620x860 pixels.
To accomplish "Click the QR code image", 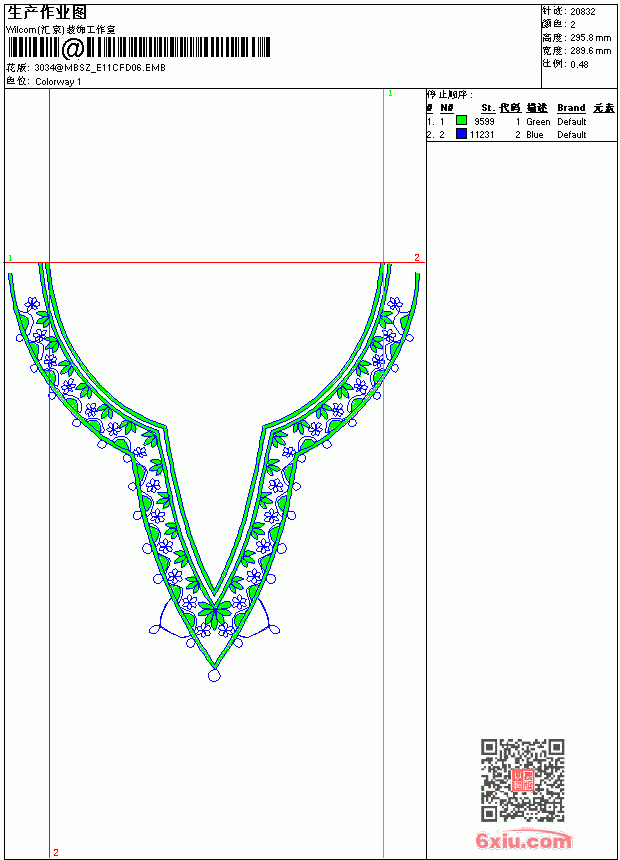I will tap(523, 780).
